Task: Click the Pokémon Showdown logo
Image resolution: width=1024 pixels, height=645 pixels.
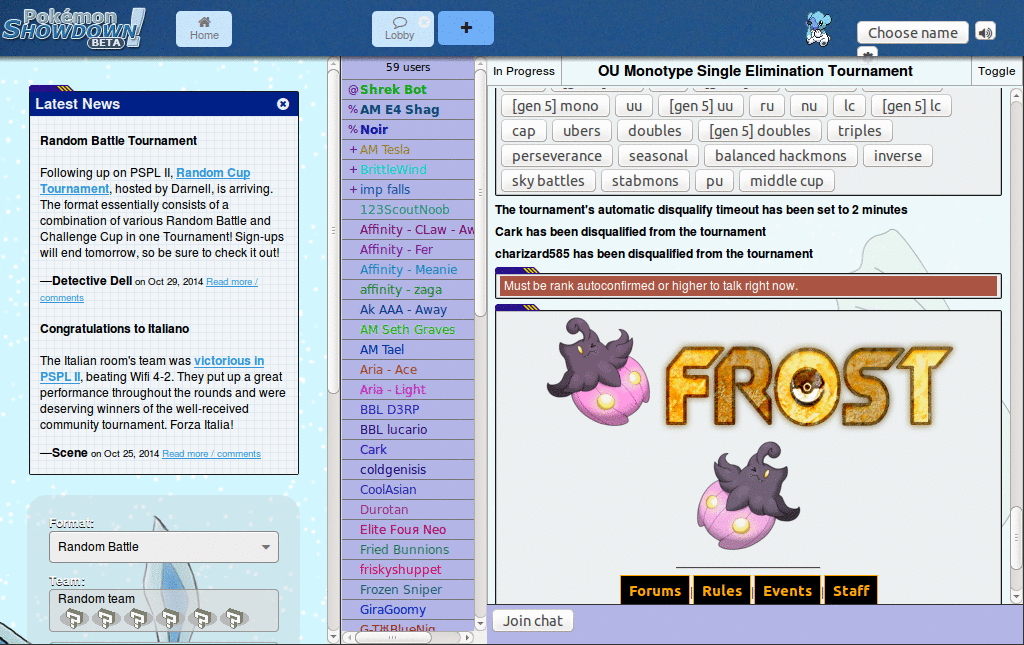Action: point(73,29)
